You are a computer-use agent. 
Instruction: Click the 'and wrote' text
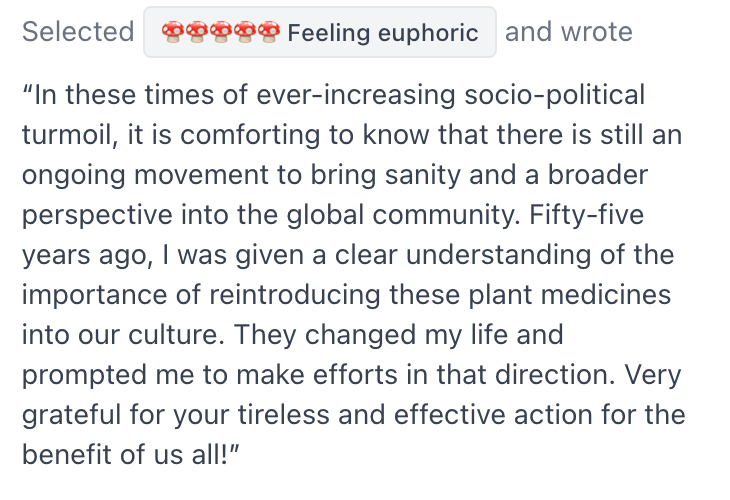coord(568,32)
